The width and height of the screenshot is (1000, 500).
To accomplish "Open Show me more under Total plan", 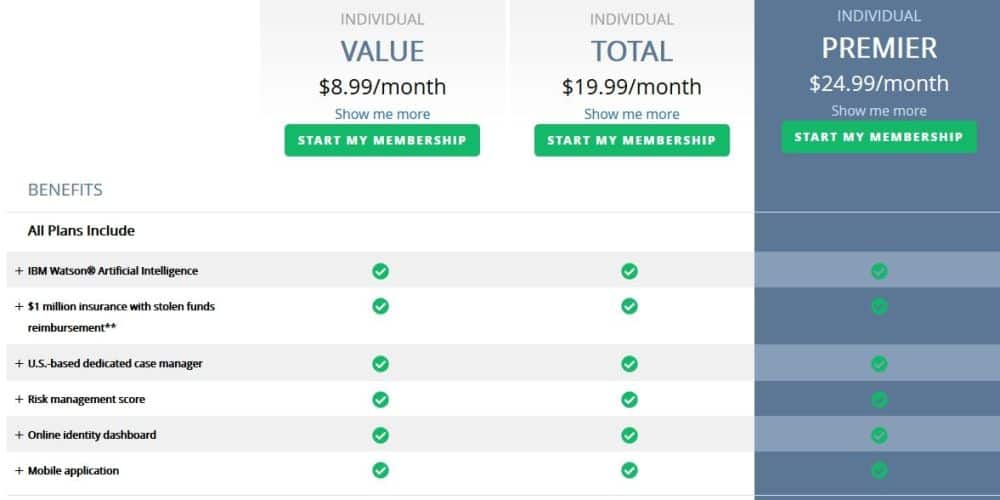I will (x=631, y=114).
